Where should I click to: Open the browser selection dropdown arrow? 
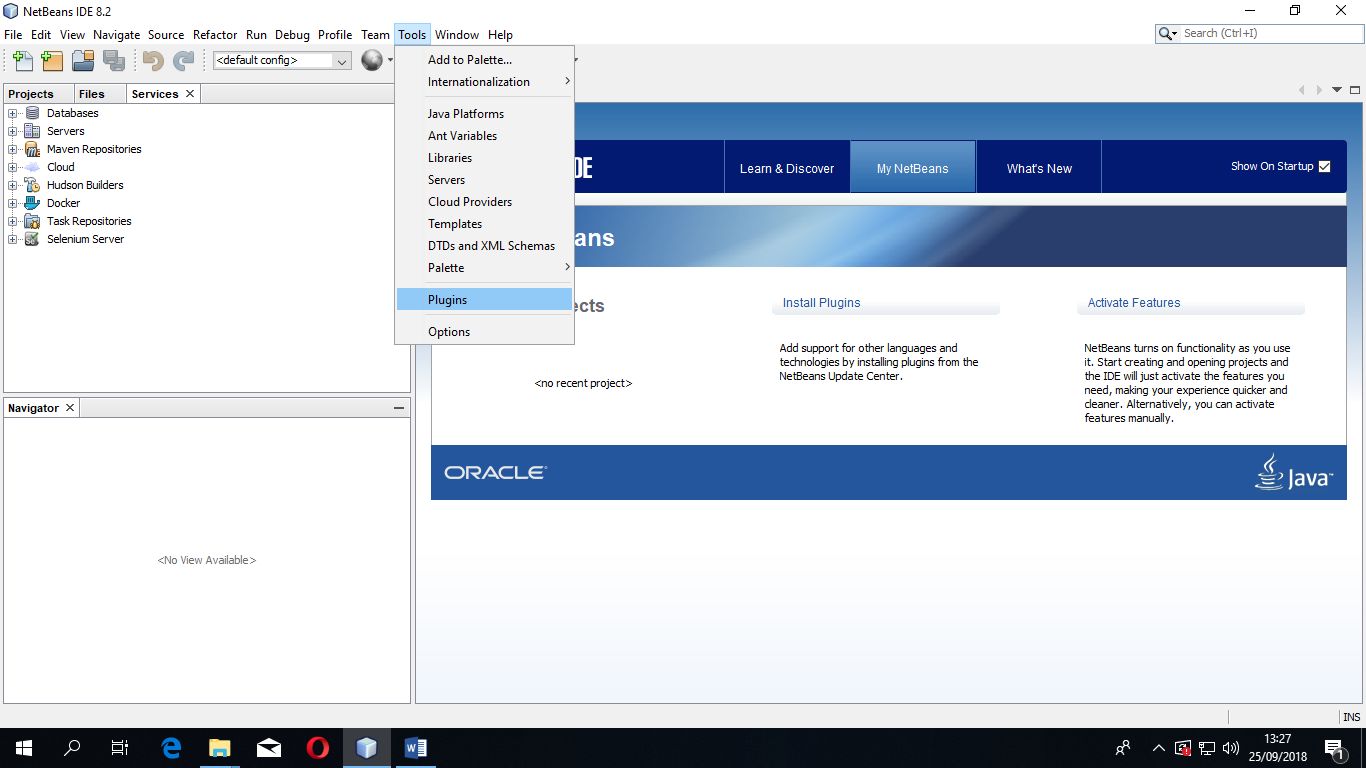click(391, 60)
